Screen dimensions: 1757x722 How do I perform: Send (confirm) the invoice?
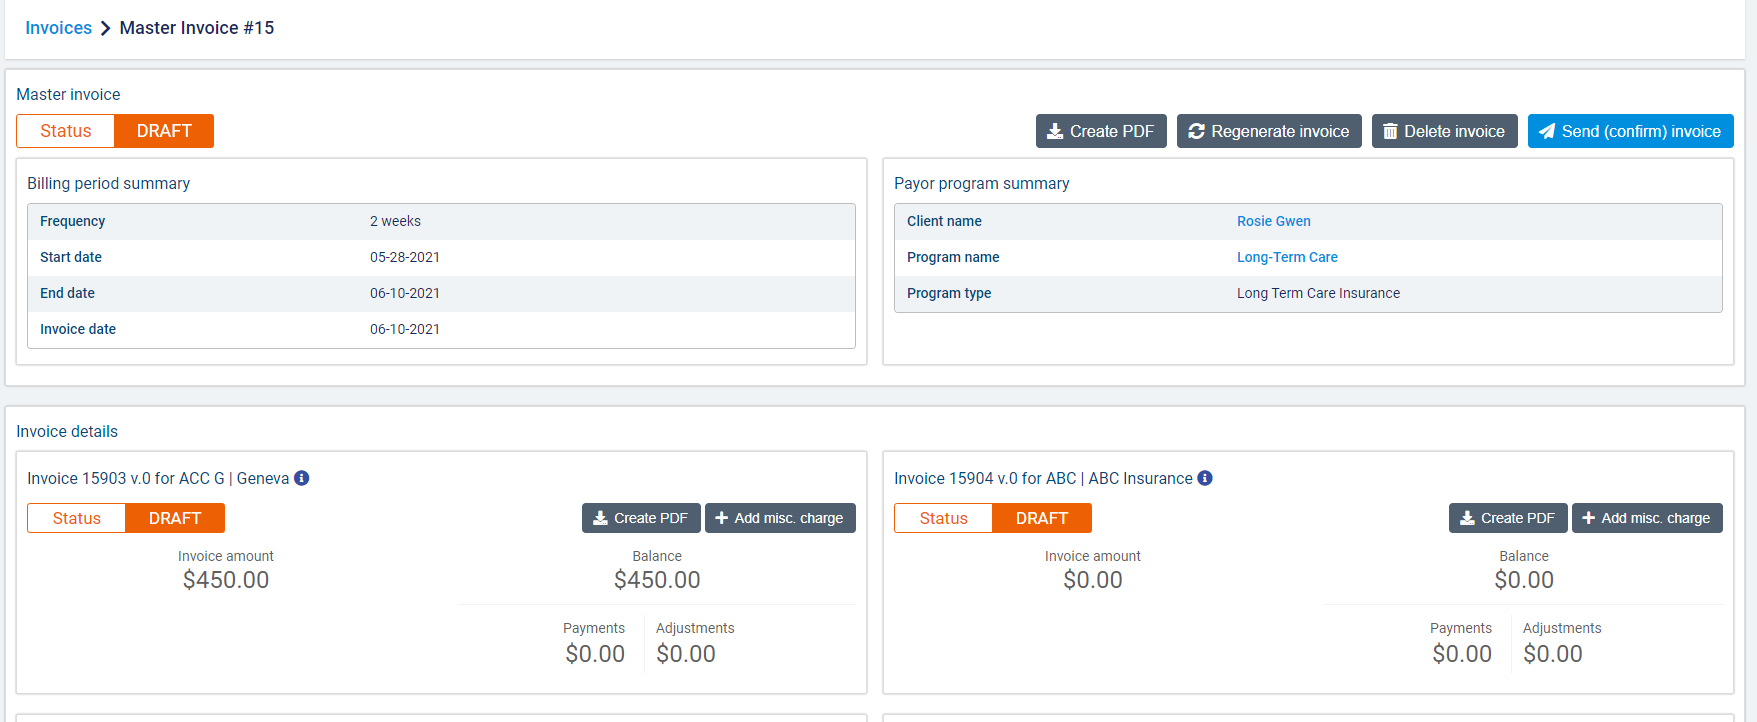(1630, 131)
